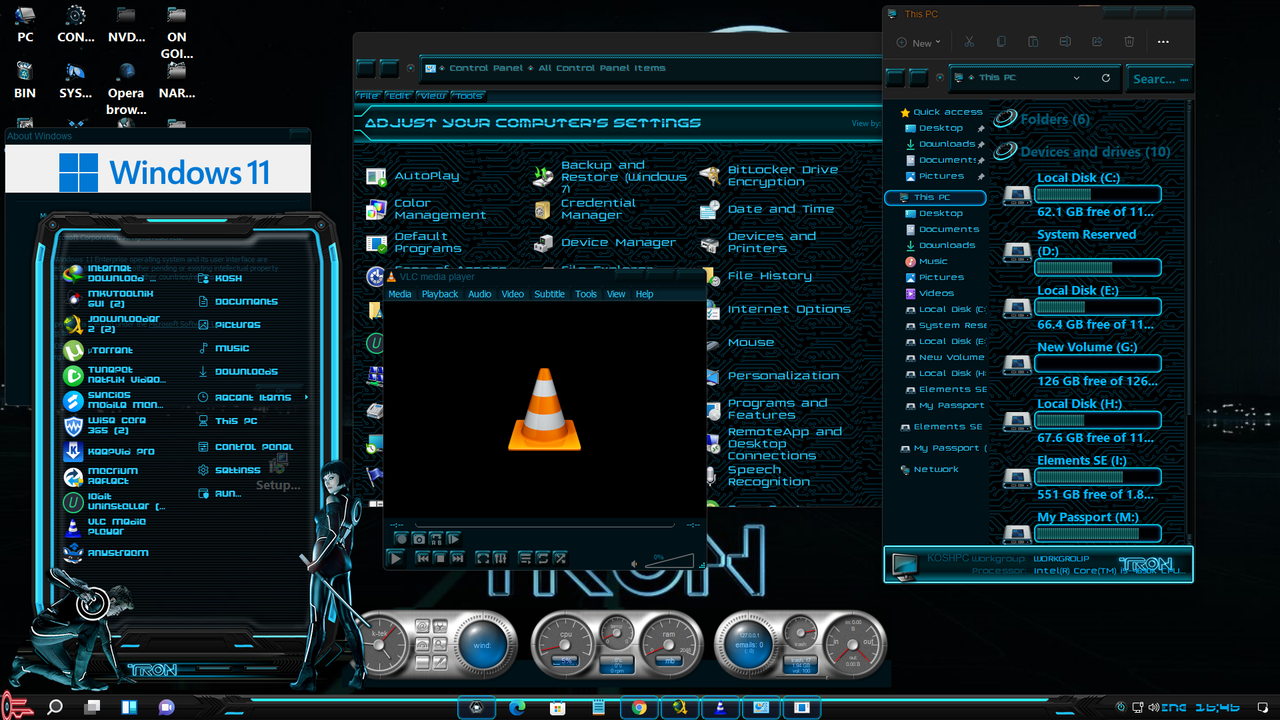
Task: Skip to previous media in VLC
Action: (x=423, y=558)
